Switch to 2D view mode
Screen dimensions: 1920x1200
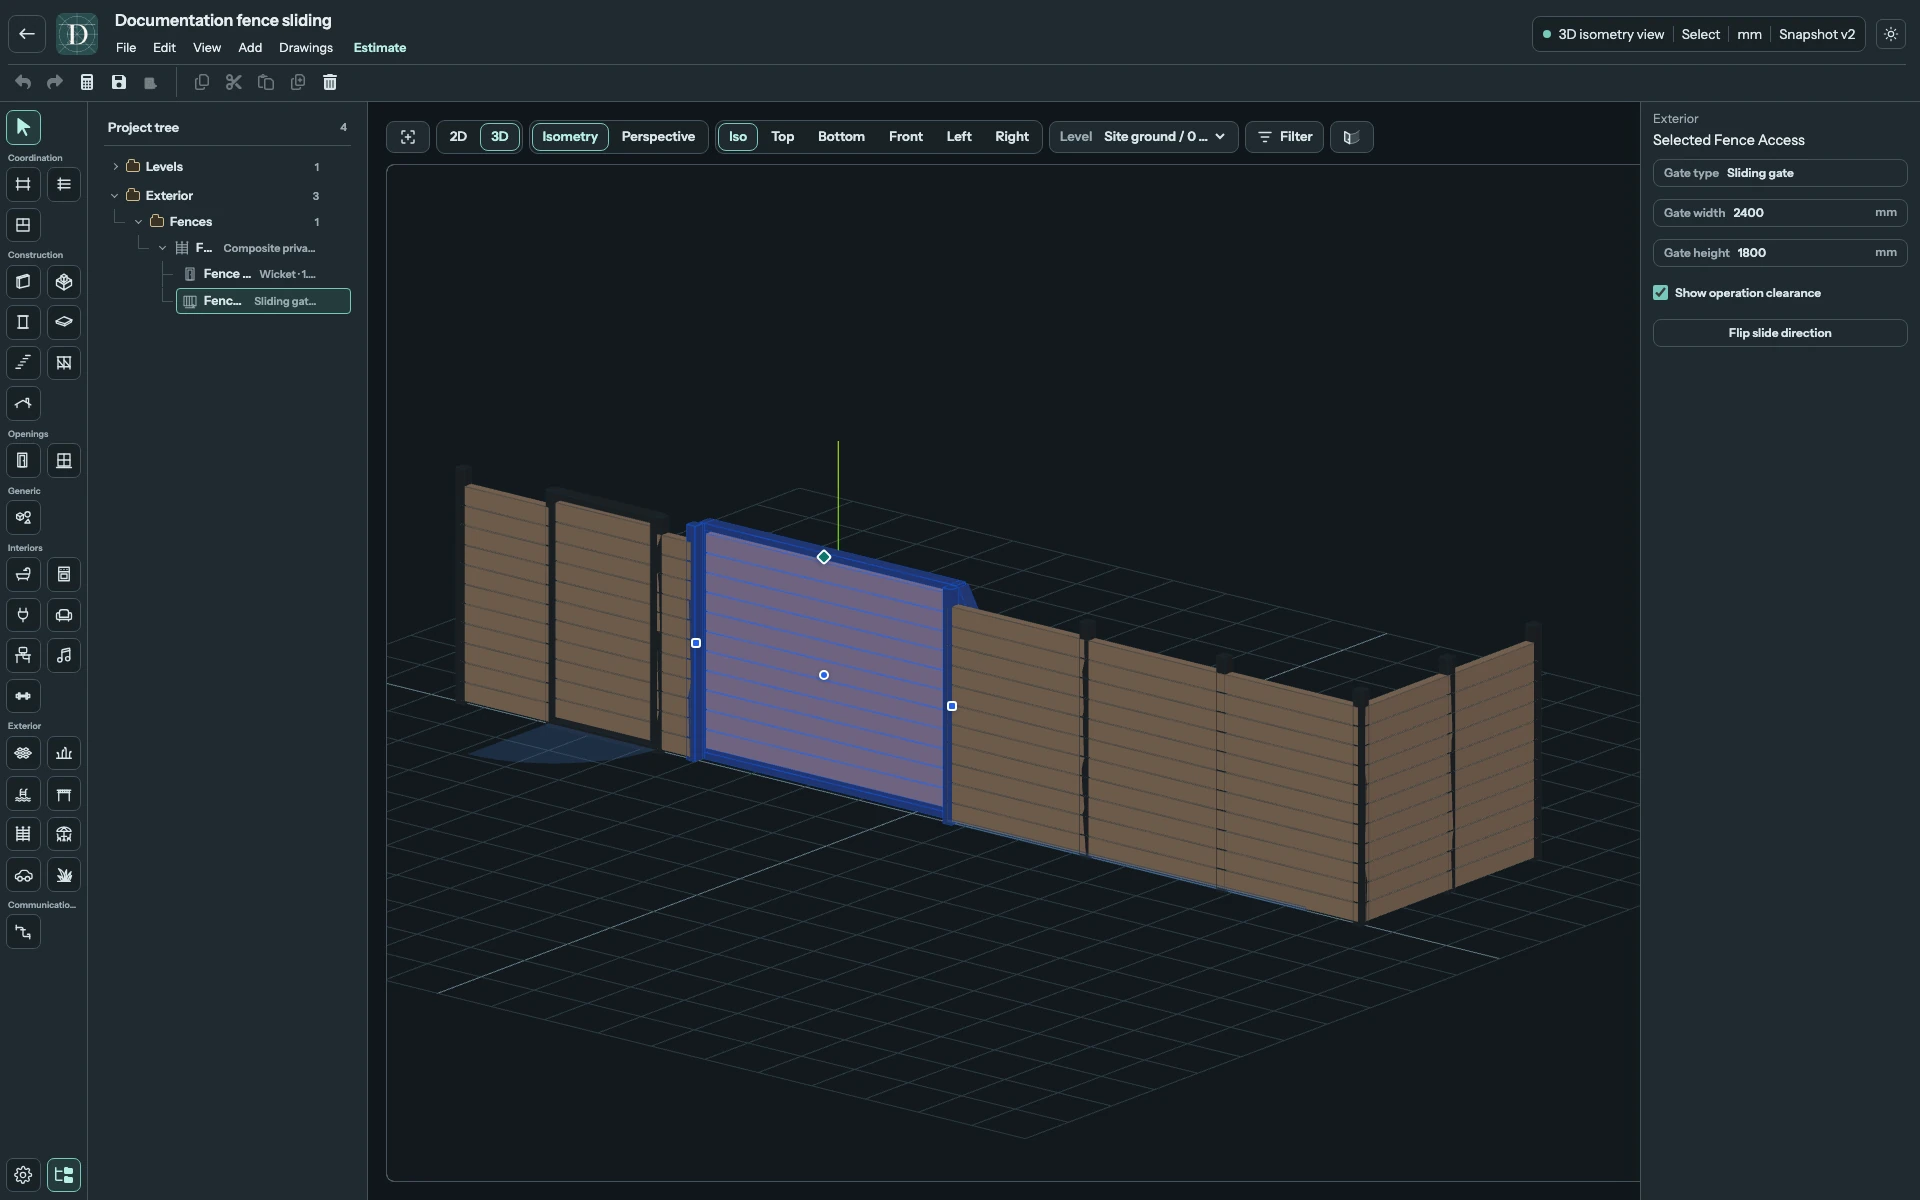coord(458,137)
